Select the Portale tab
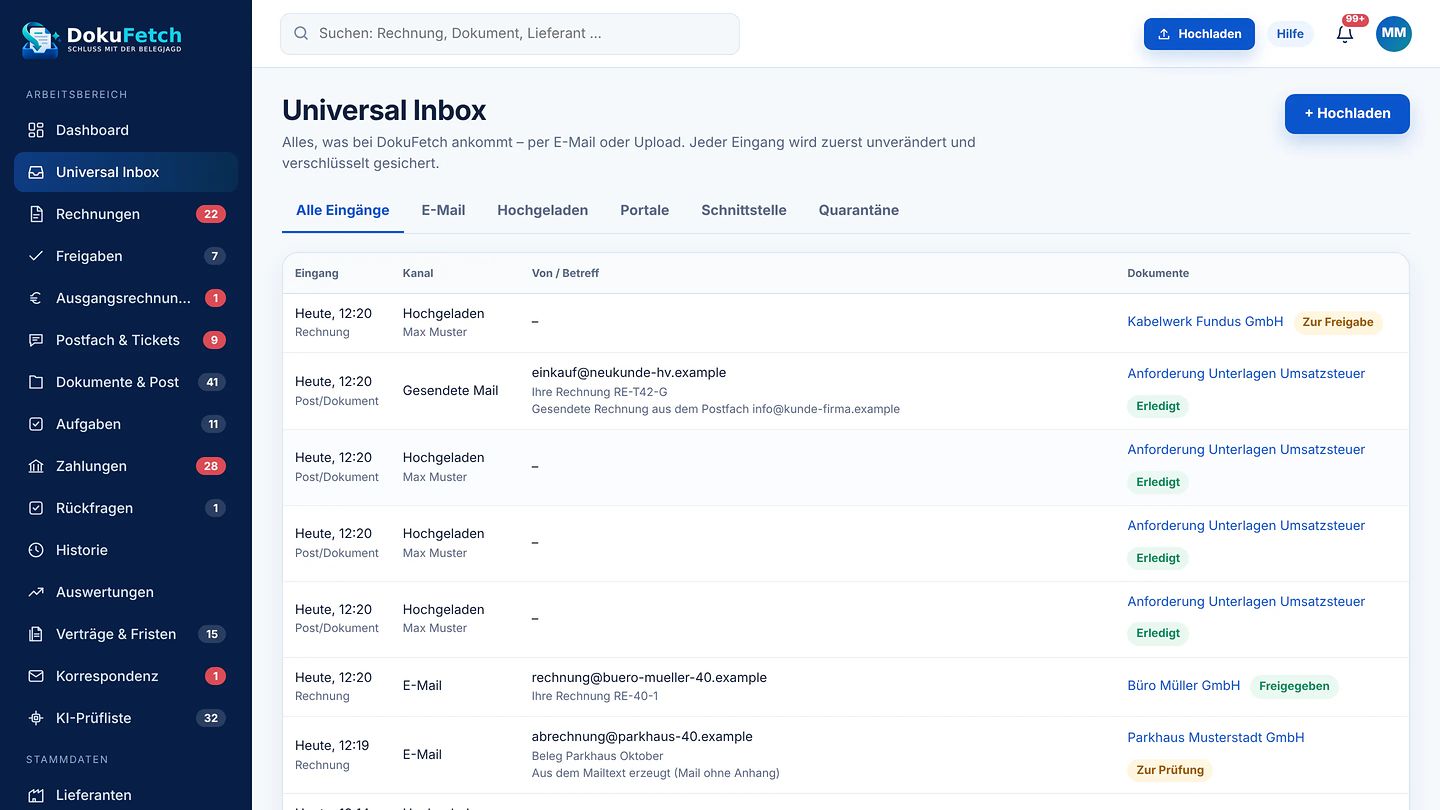The height and width of the screenshot is (810, 1440). tap(645, 210)
